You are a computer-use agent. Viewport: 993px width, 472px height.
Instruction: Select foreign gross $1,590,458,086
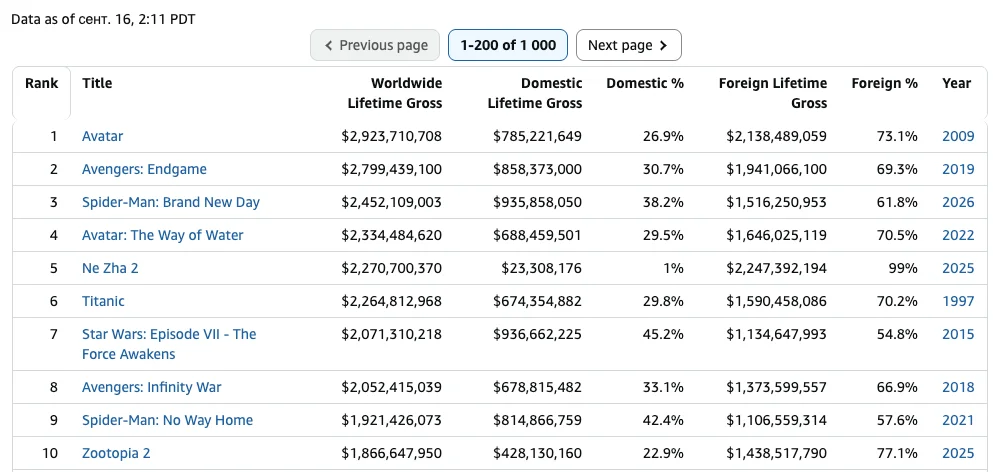776,301
